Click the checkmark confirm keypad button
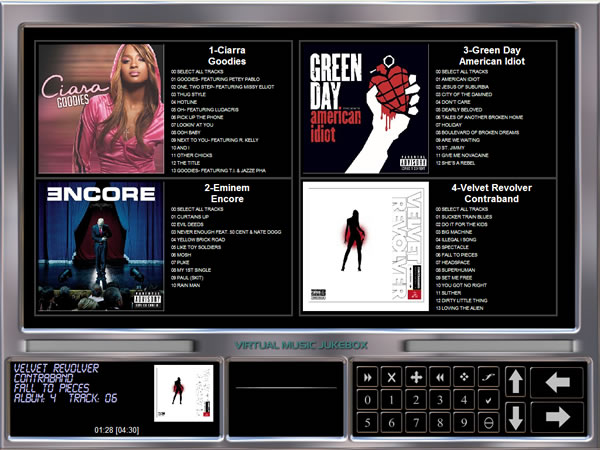This screenshot has width=600, height=450. tap(488, 400)
